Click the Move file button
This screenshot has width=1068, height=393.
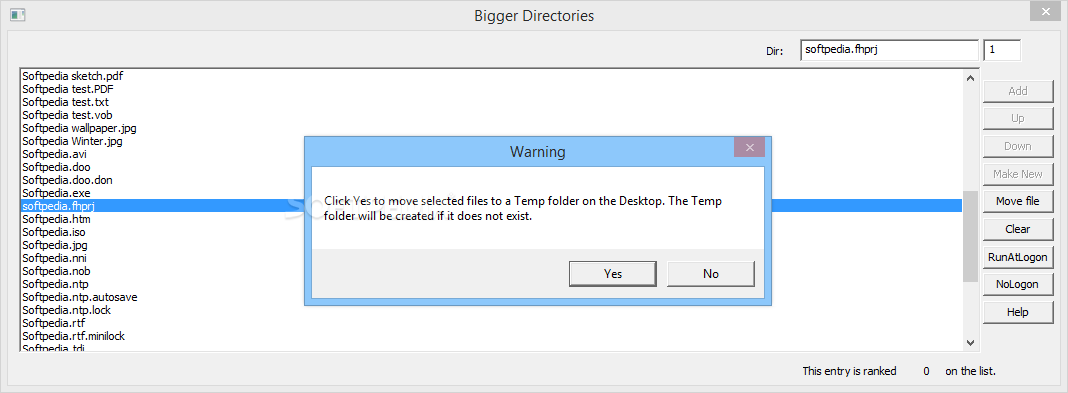pos(1017,201)
